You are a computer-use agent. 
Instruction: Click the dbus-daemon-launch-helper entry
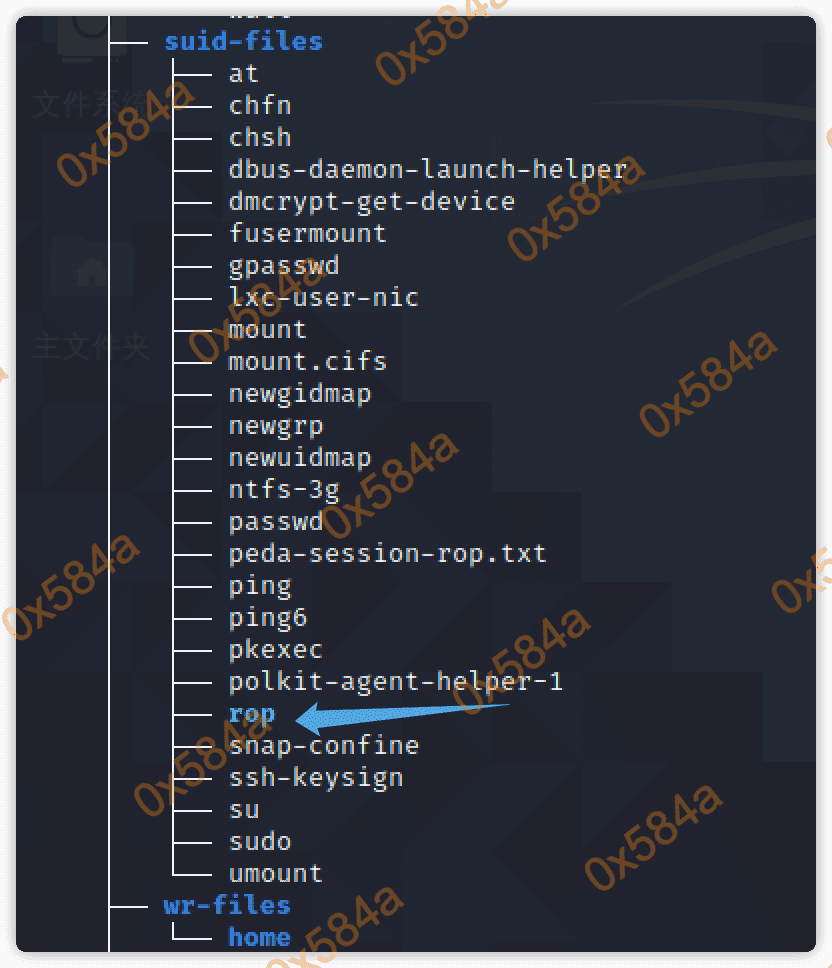tap(427, 170)
